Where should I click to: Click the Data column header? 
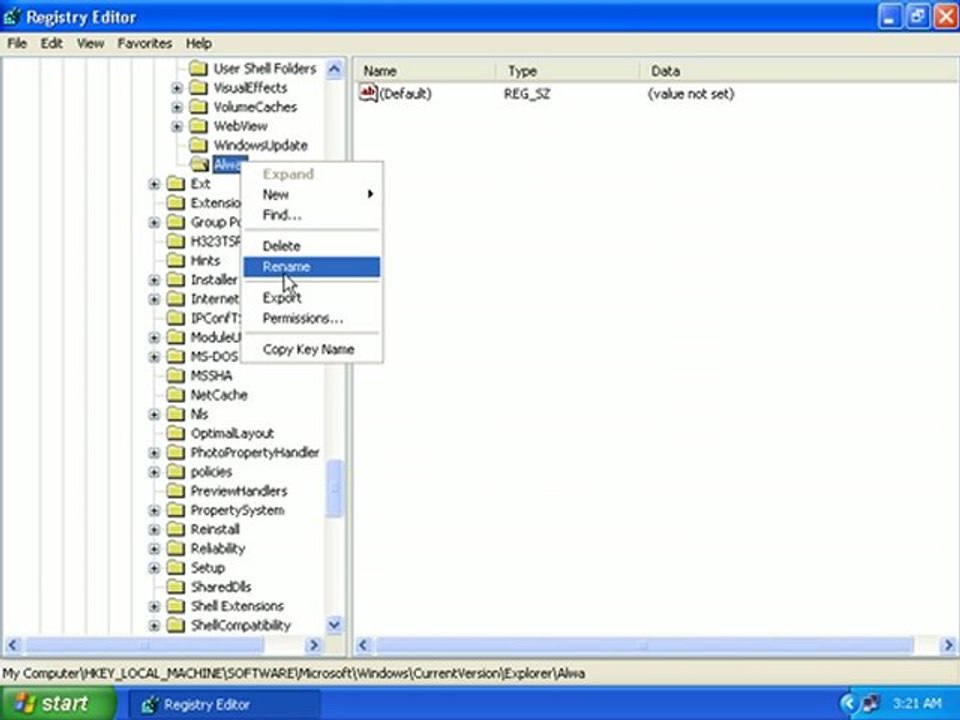[800, 71]
